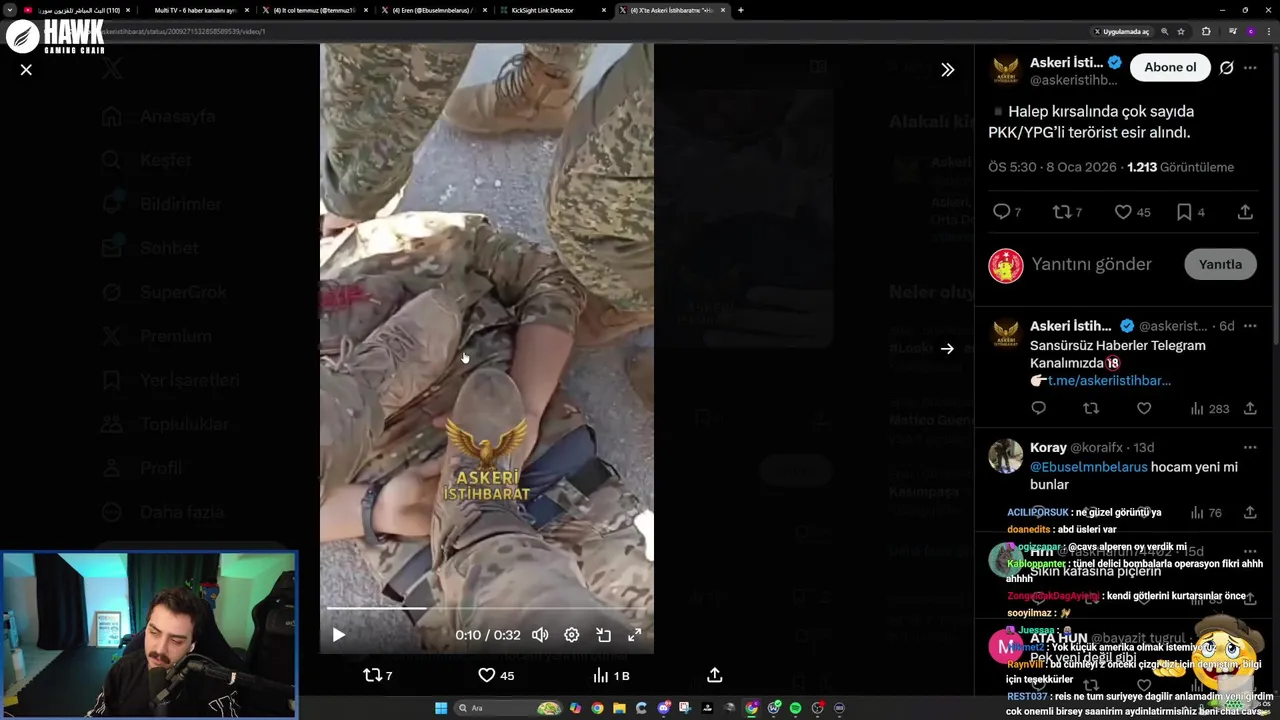Seek on the video progress bar
The height and width of the screenshot is (720, 1280).
(x=487, y=608)
